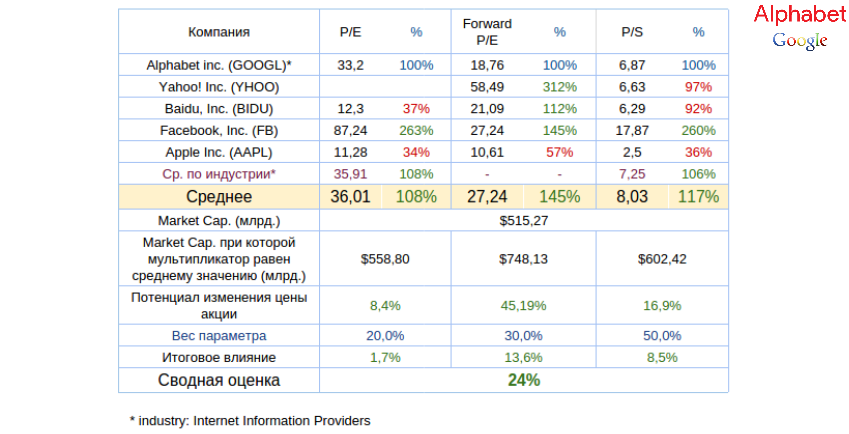Image resolution: width=849 pixels, height=434 pixels.
Task: Select the 'Yahoo! Inc. (YHOO)' row label
Action: coord(219,87)
